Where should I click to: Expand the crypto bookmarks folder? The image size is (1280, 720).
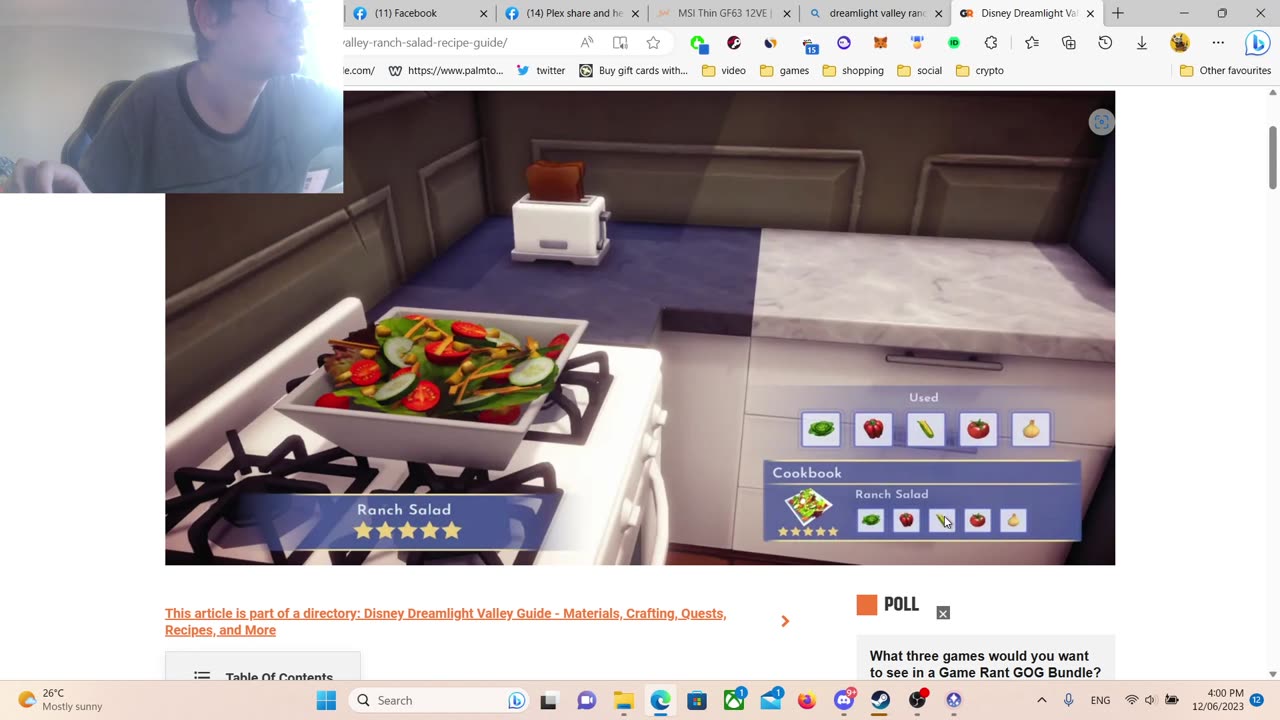pyautogui.click(x=979, y=71)
